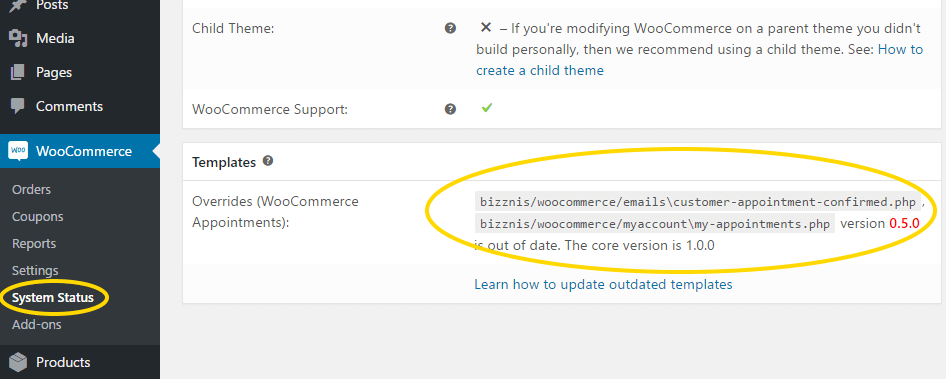Click the help icon beside Child Theme
This screenshot has width=946, height=379.
point(450,28)
